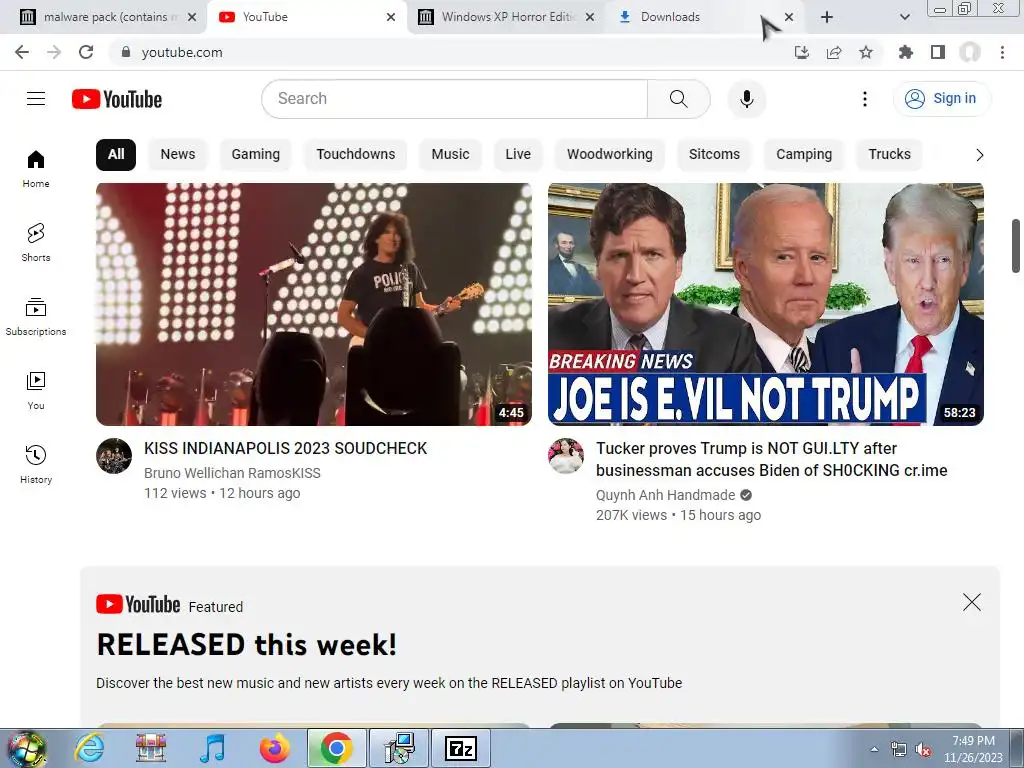The height and width of the screenshot is (768, 1024).
Task: Select the Gaming filter chip
Action: tap(255, 155)
